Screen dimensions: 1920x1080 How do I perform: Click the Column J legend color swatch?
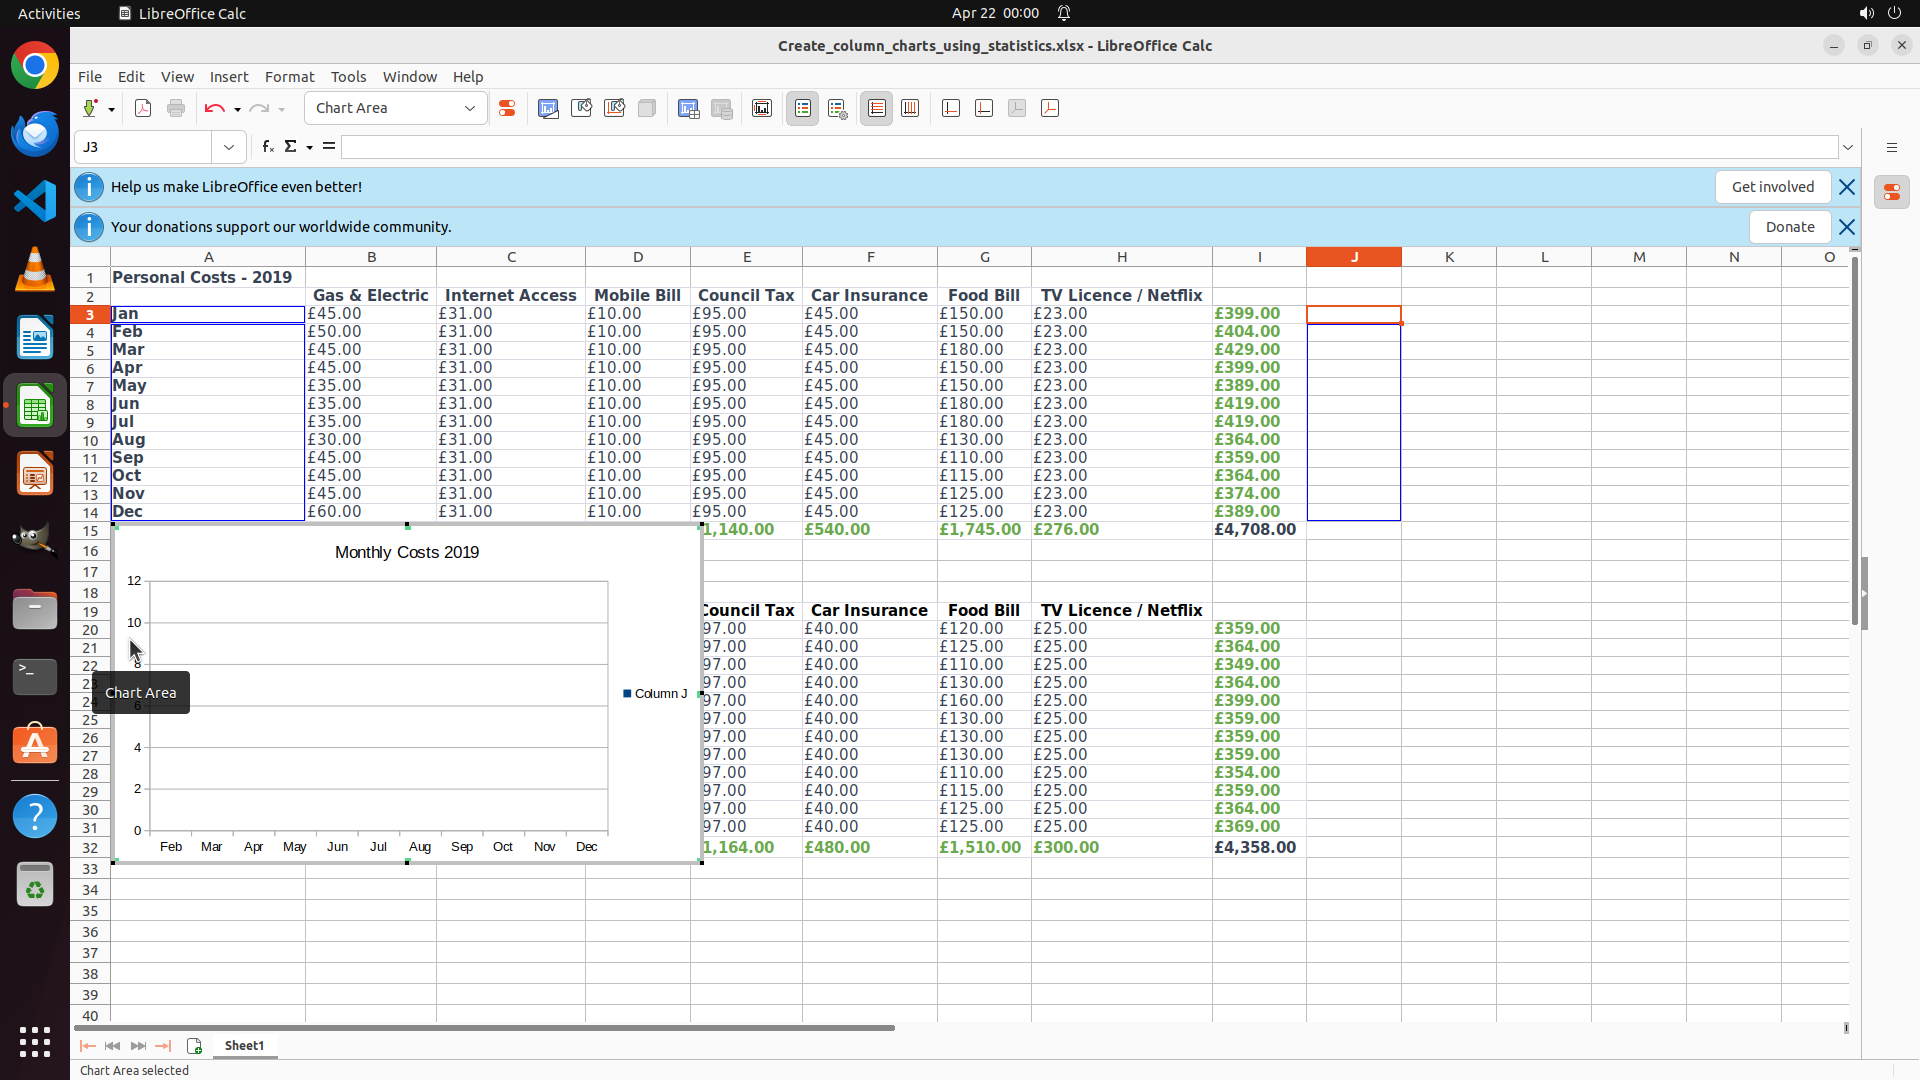pyautogui.click(x=627, y=694)
